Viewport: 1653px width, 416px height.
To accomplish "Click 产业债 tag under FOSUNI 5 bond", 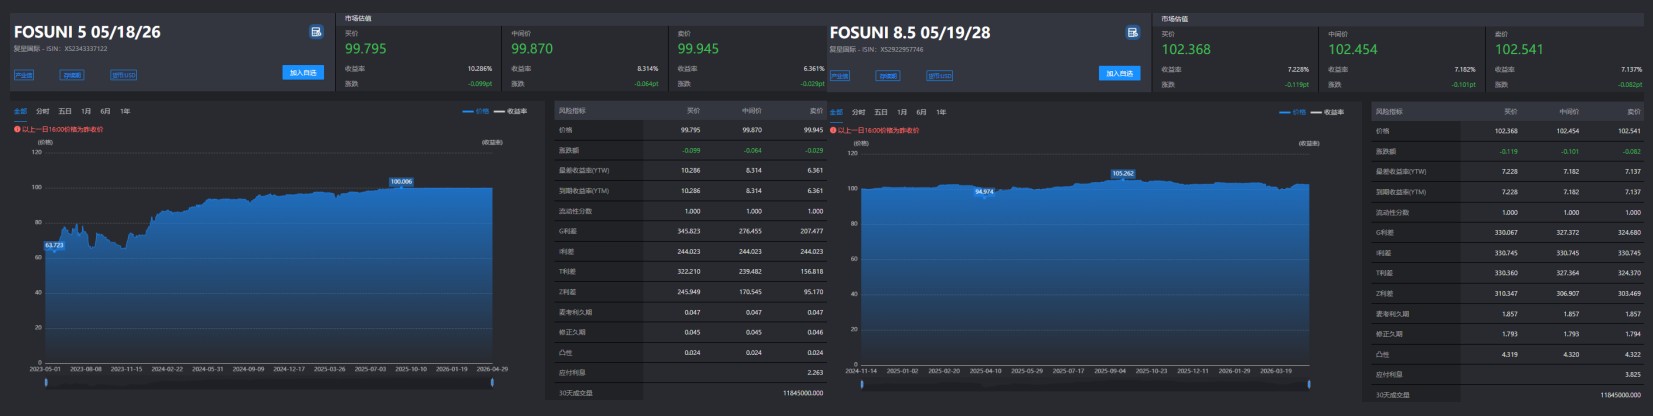I will click(x=24, y=75).
